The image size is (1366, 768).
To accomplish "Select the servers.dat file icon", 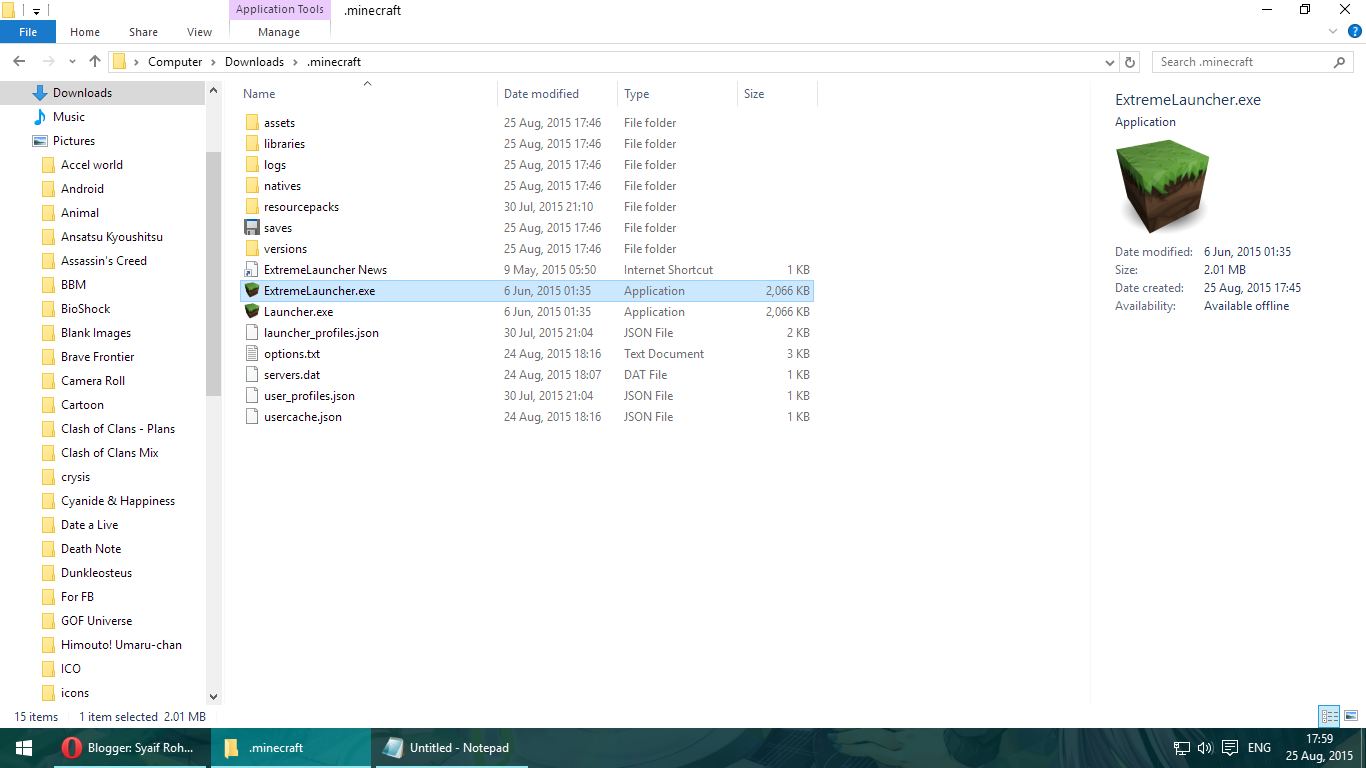I will coord(252,375).
